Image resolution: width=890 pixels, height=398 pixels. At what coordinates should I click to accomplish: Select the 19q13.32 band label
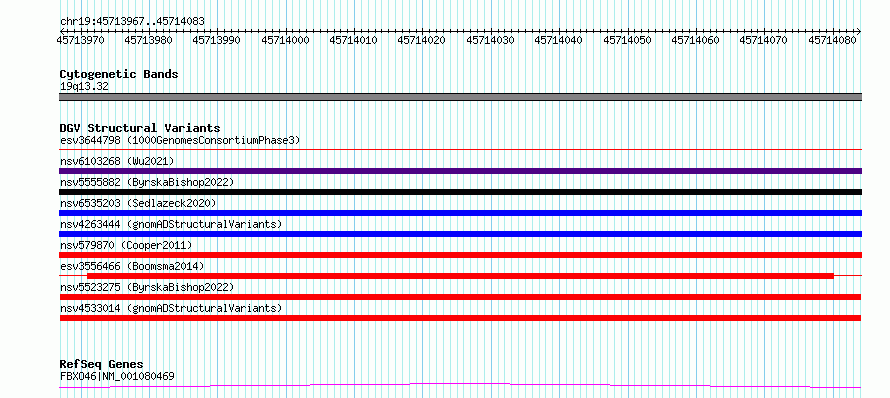[x=84, y=87]
